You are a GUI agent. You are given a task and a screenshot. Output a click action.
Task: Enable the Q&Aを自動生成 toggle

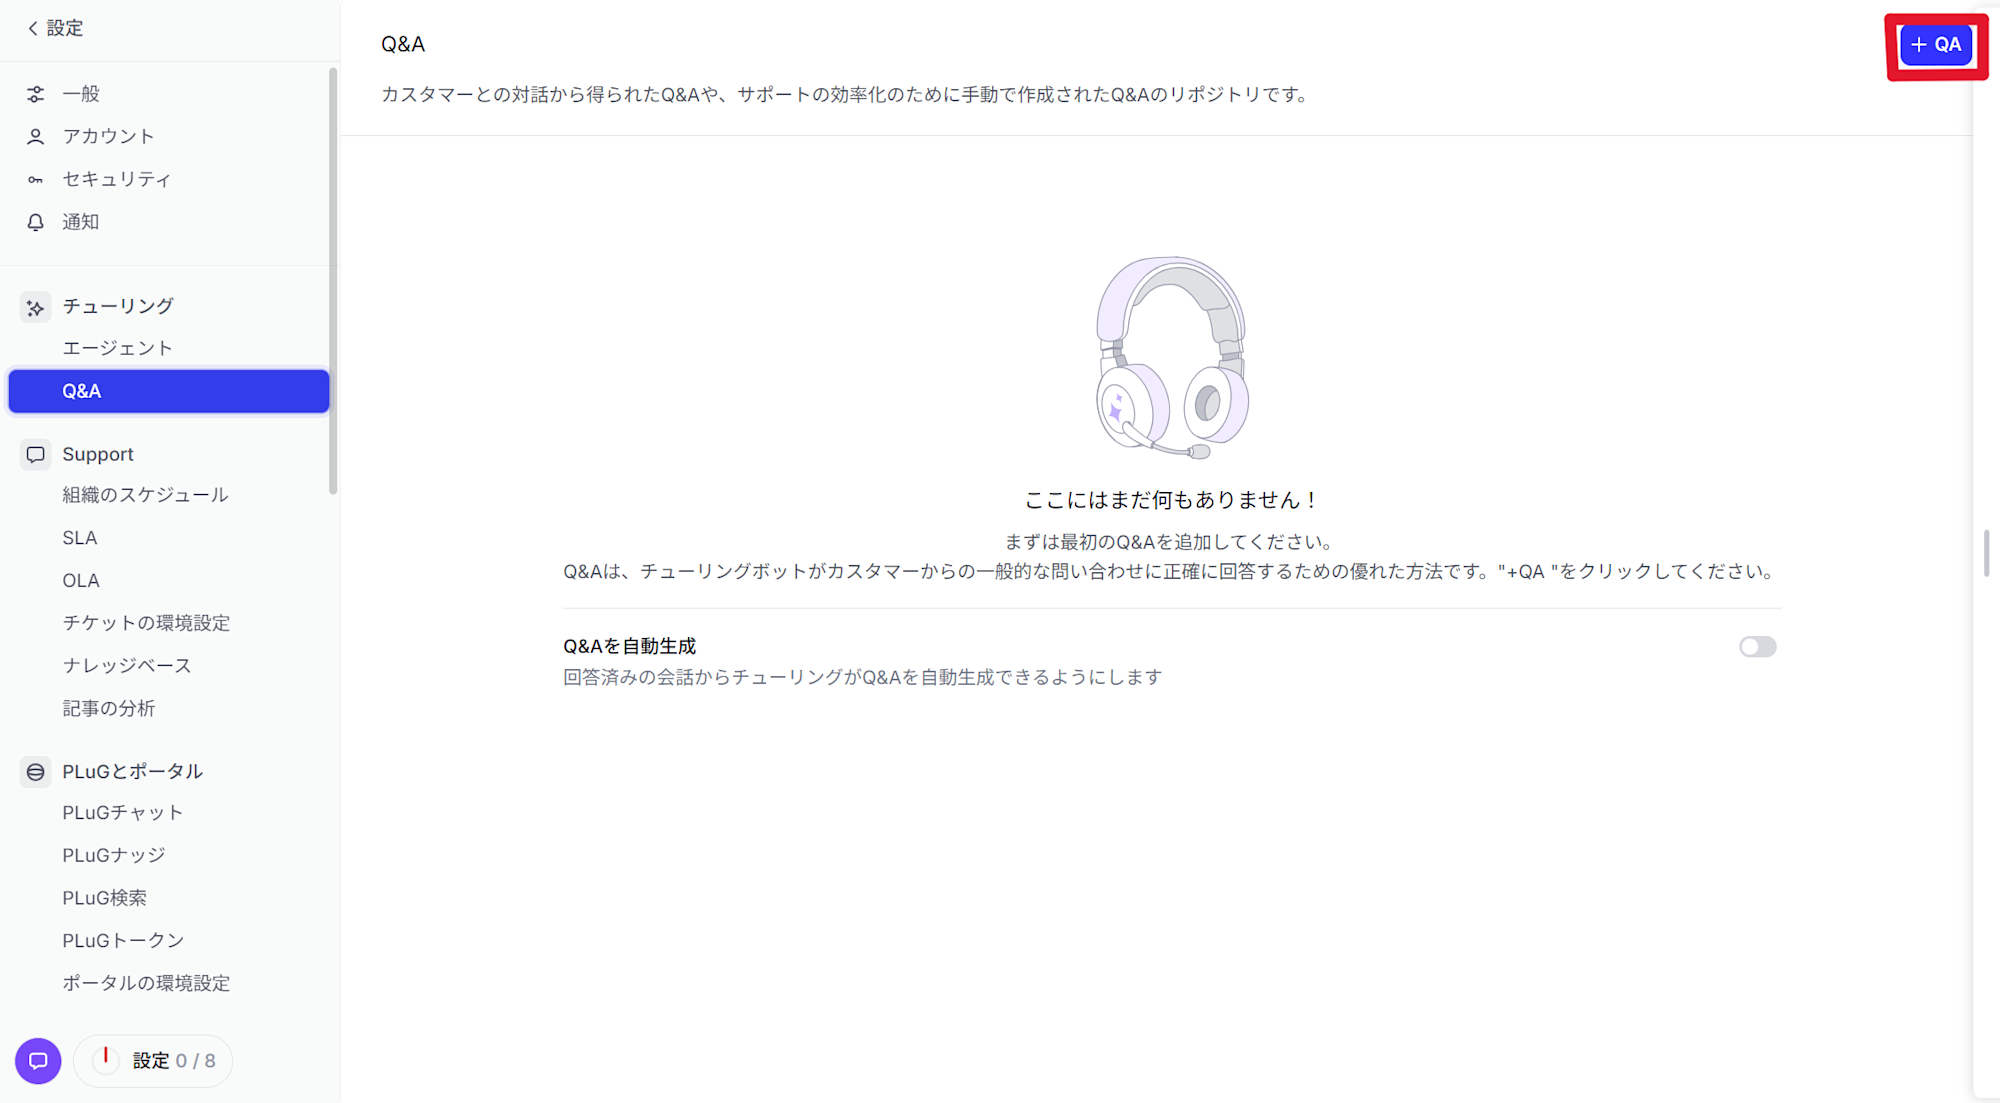tap(1758, 647)
